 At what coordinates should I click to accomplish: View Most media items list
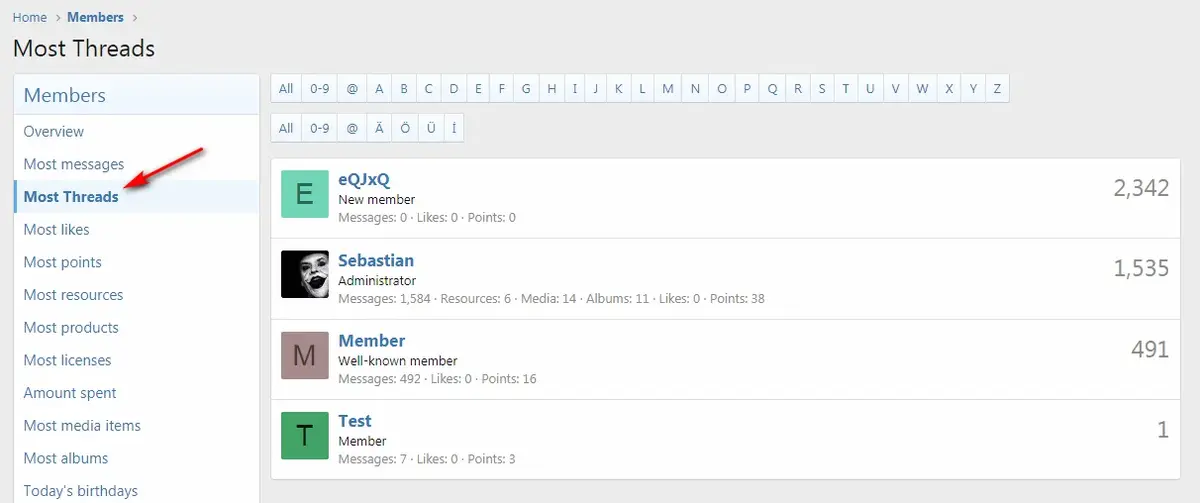tap(82, 426)
